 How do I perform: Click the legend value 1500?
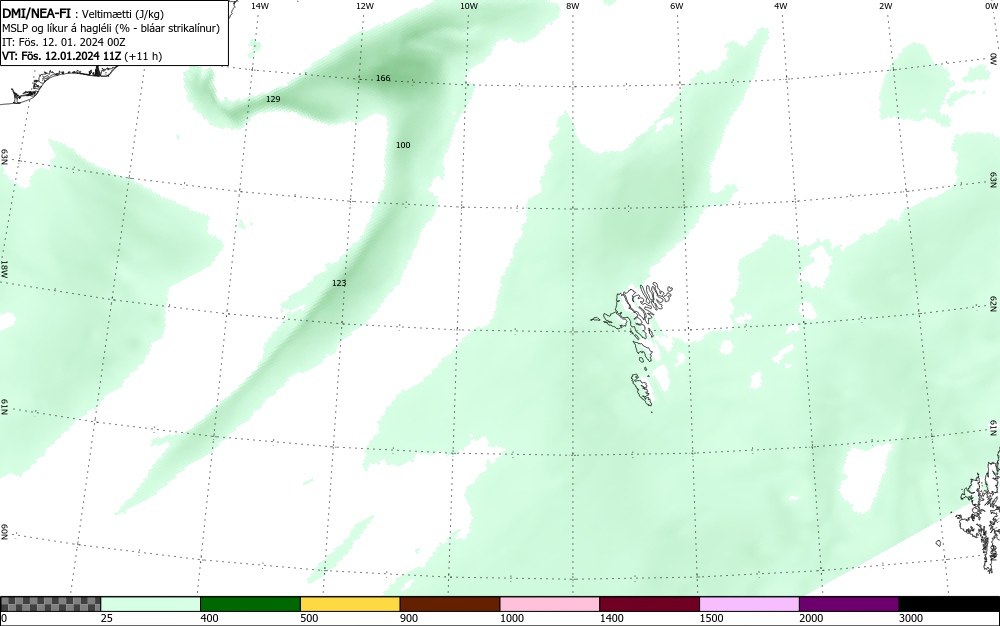coord(711,618)
